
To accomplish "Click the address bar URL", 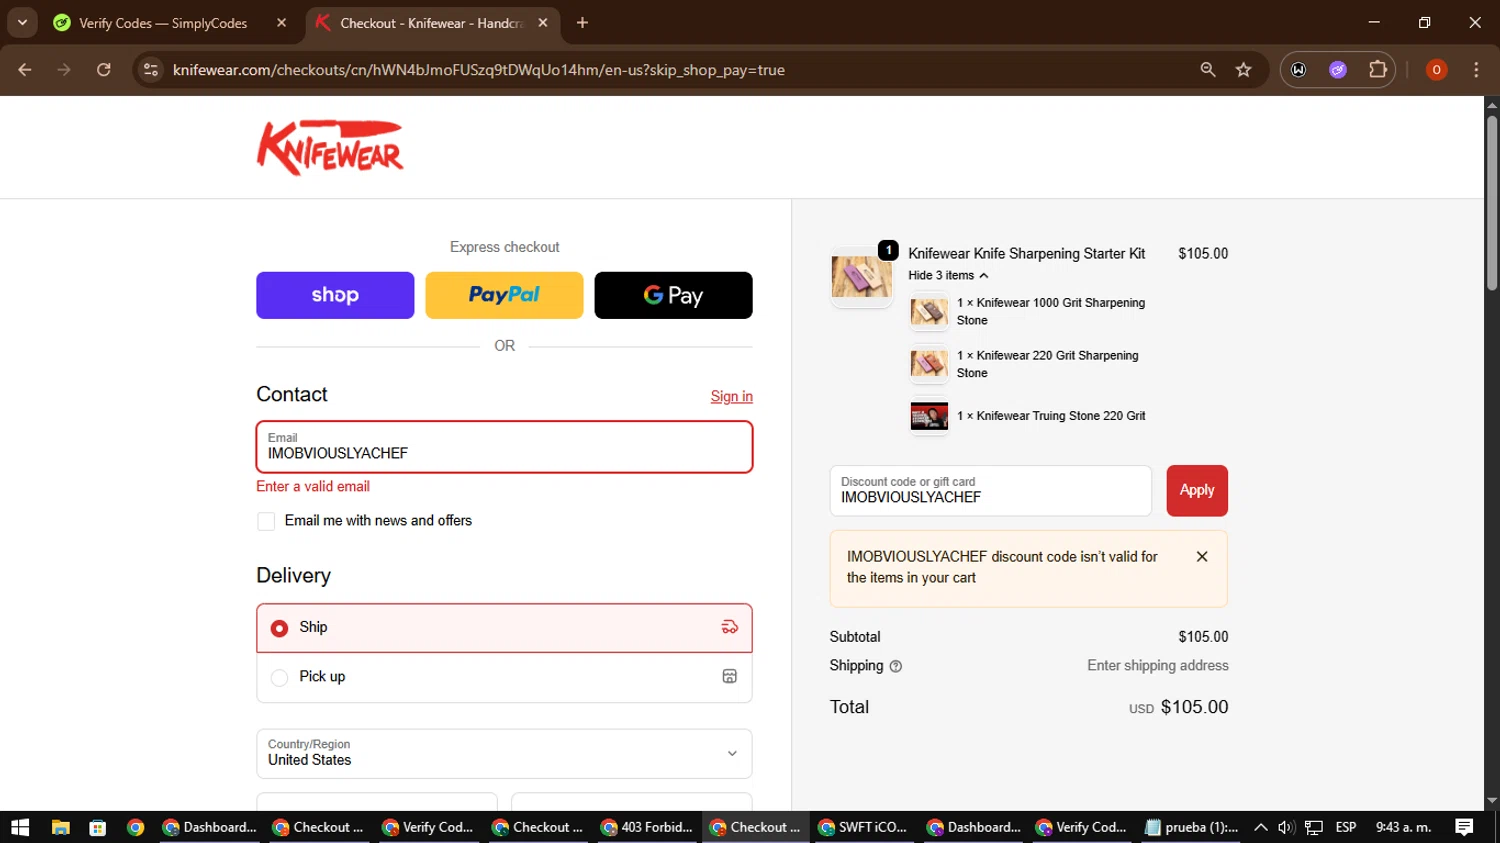I will [x=479, y=70].
